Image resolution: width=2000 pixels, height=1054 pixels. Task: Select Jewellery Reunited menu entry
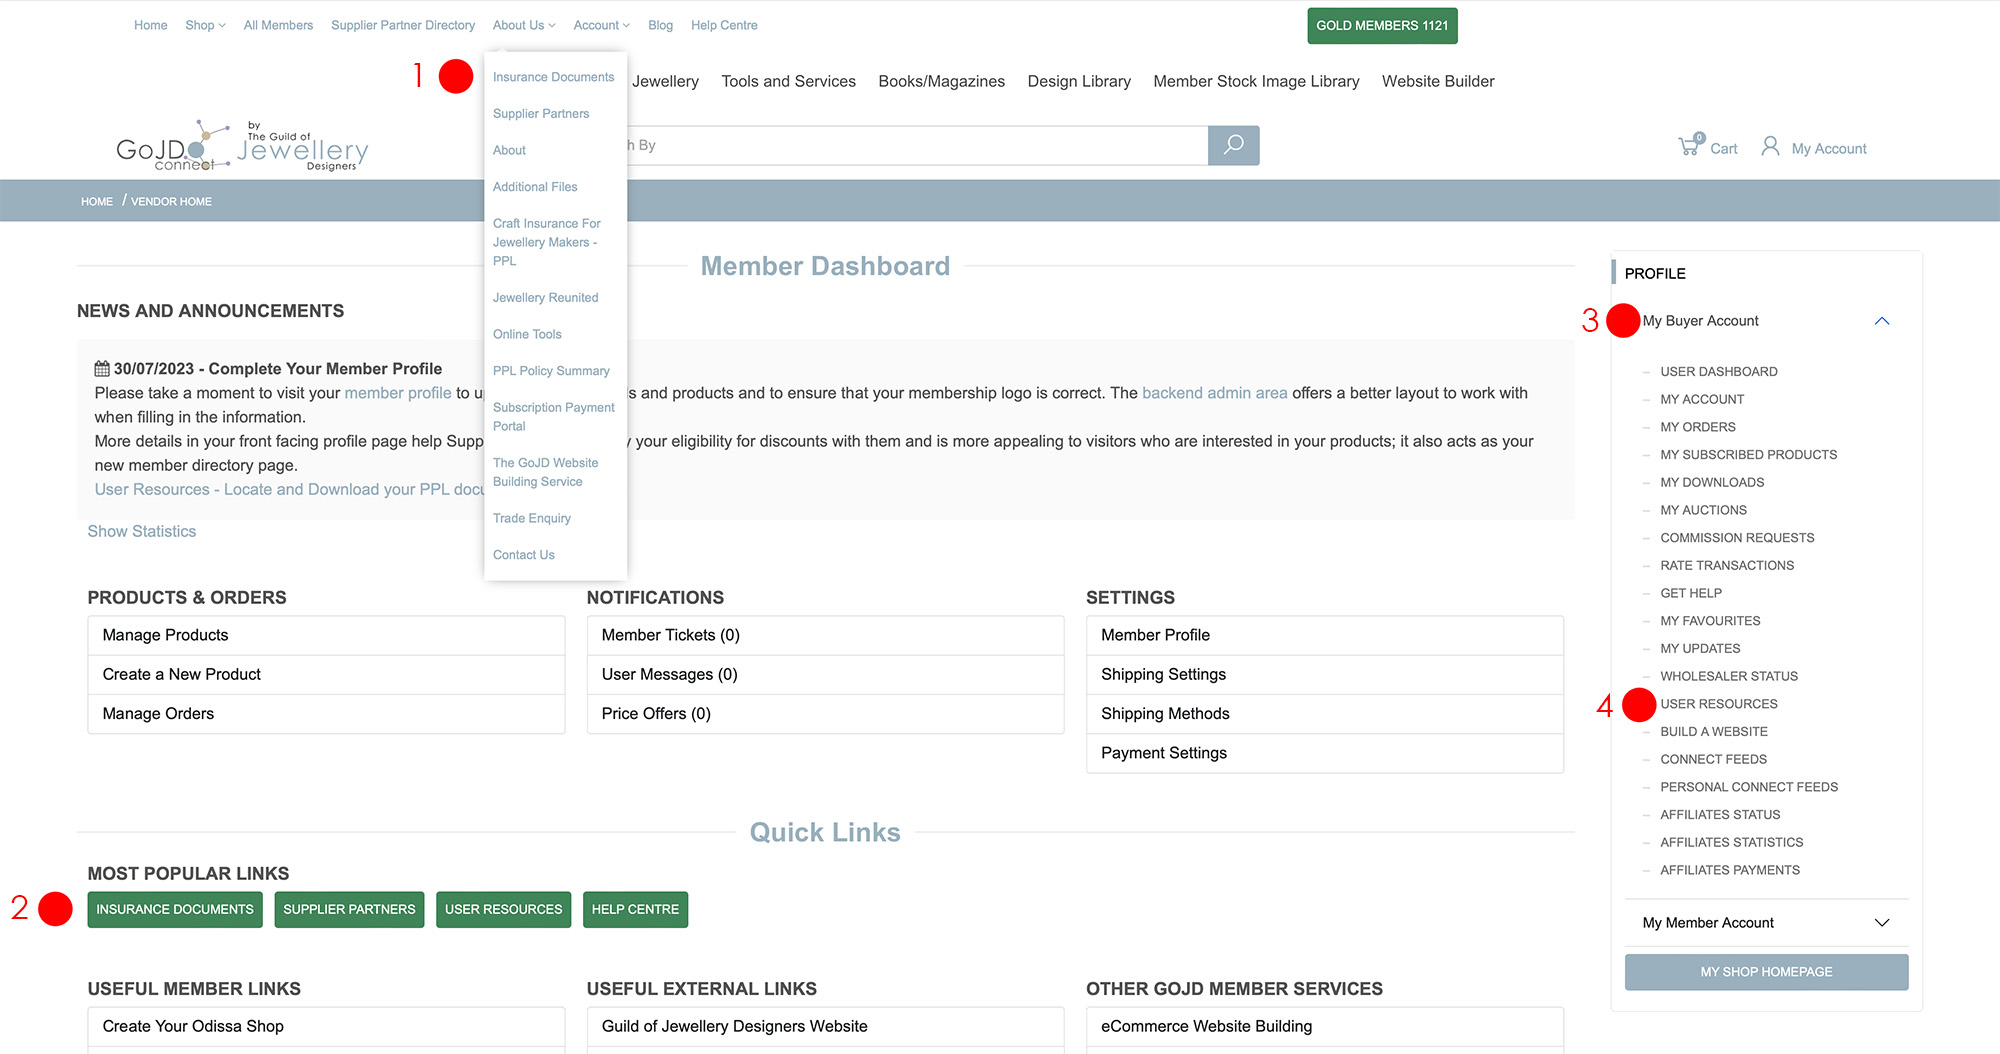pos(545,298)
